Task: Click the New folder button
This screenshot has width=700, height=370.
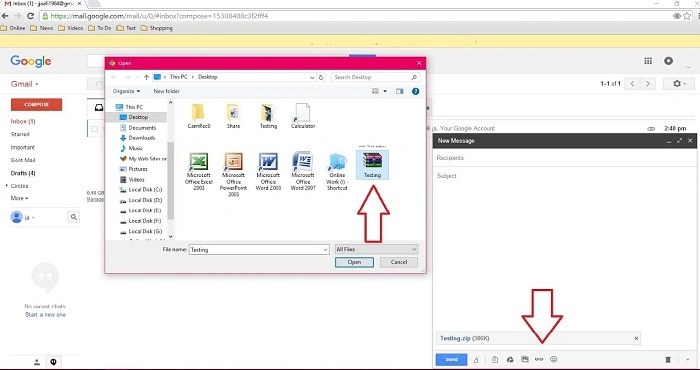Action: (x=167, y=91)
